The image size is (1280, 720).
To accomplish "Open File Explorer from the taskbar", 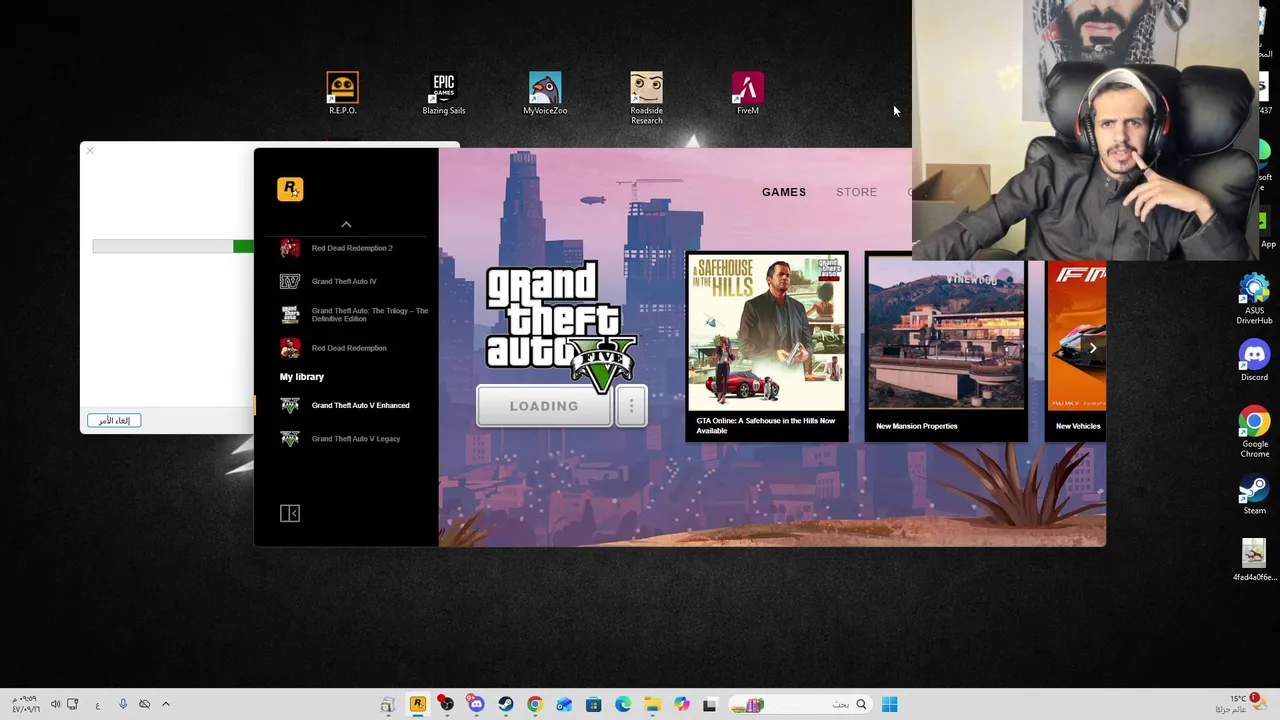I will 652,704.
